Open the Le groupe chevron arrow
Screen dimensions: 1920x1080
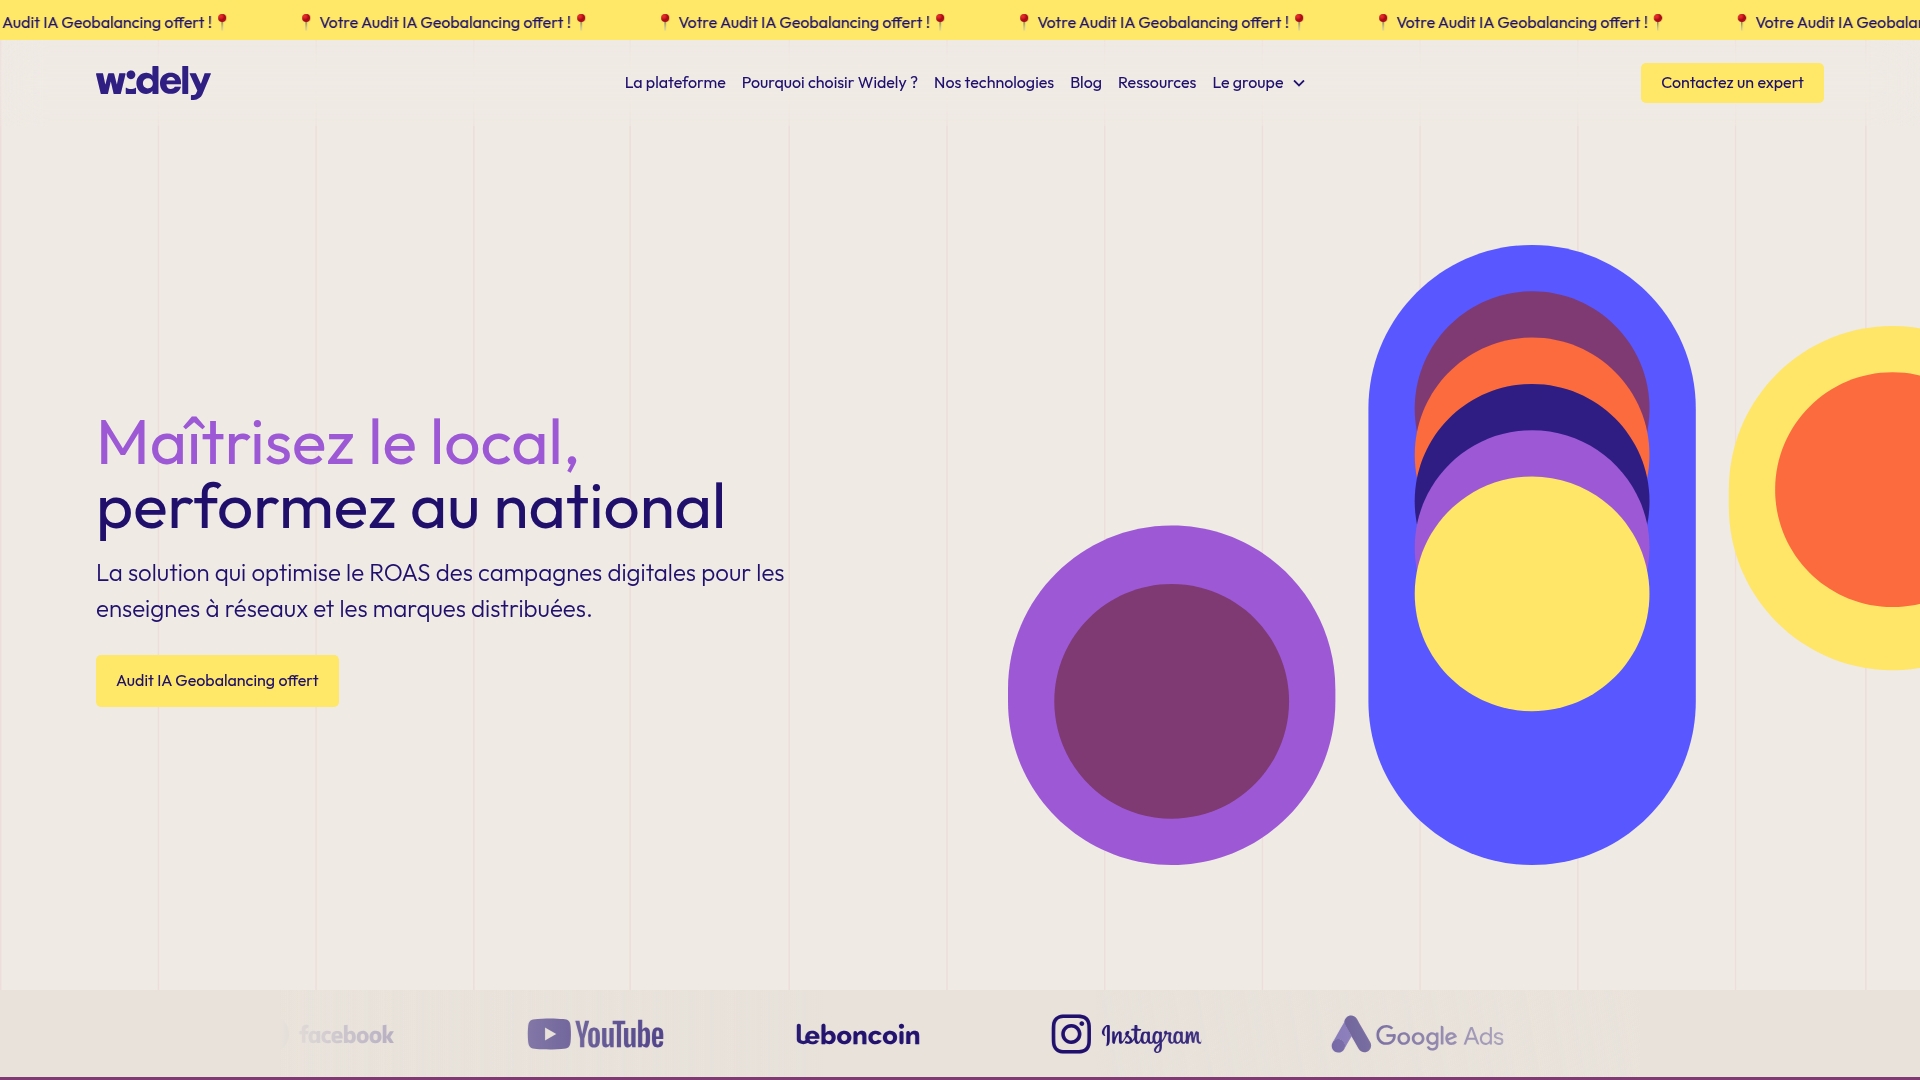tap(1298, 84)
